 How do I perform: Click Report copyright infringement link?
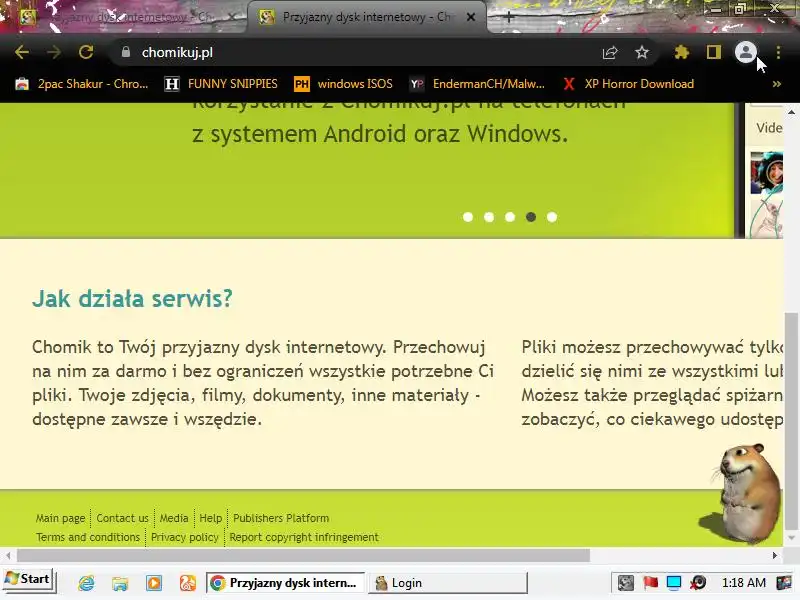(x=304, y=537)
